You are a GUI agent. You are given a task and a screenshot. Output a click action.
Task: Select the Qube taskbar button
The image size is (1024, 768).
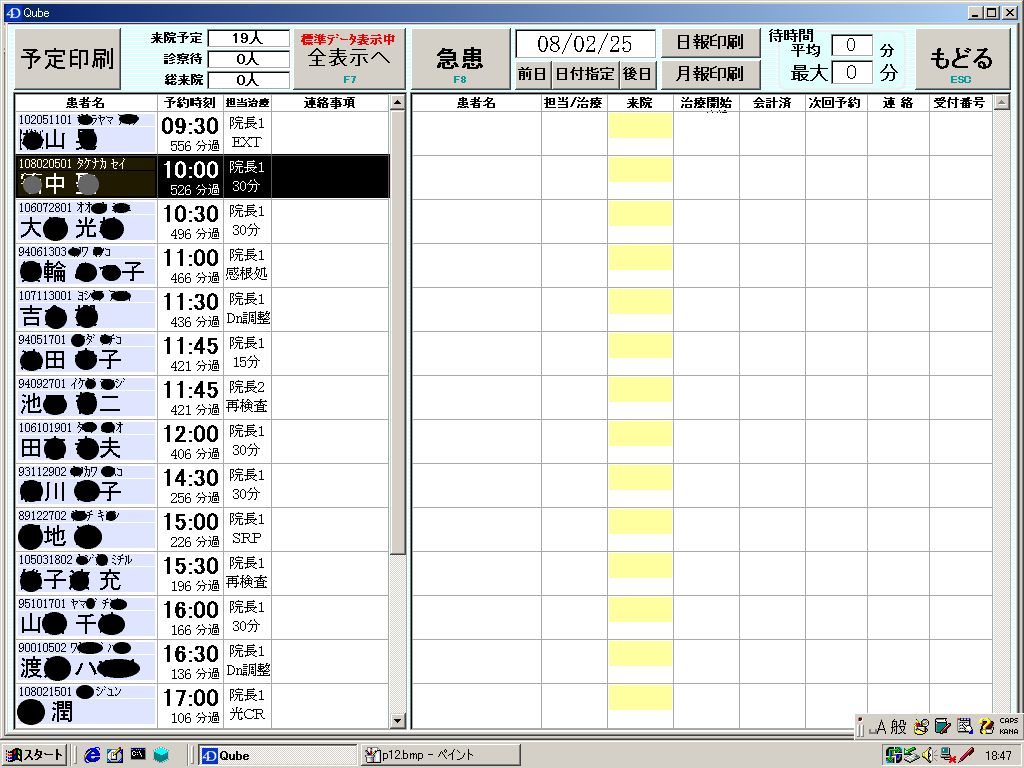pos(275,755)
